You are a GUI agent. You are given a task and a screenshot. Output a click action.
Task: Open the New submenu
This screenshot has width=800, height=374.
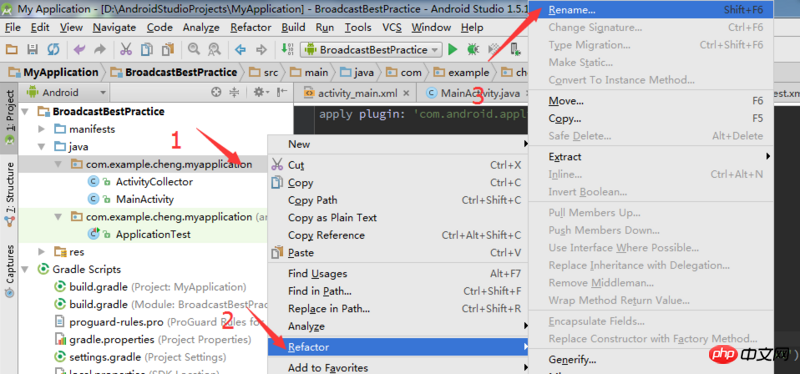(398, 144)
